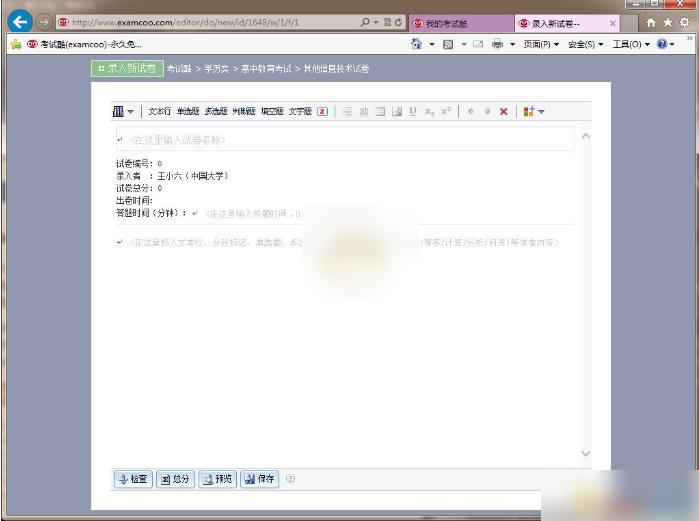Screen dimensions: 699x521
Task: Expand the help dropdown arrow
Action: point(671,44)
